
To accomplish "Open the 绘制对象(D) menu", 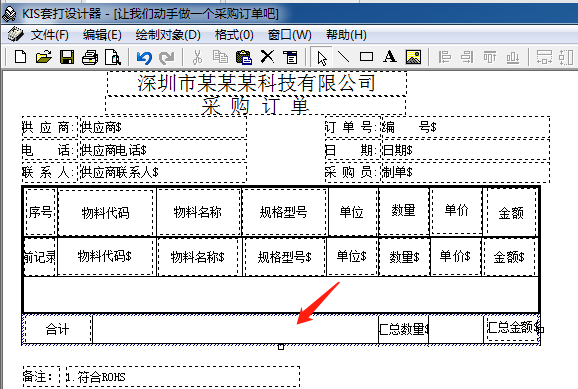I will [x=168, y=35].
